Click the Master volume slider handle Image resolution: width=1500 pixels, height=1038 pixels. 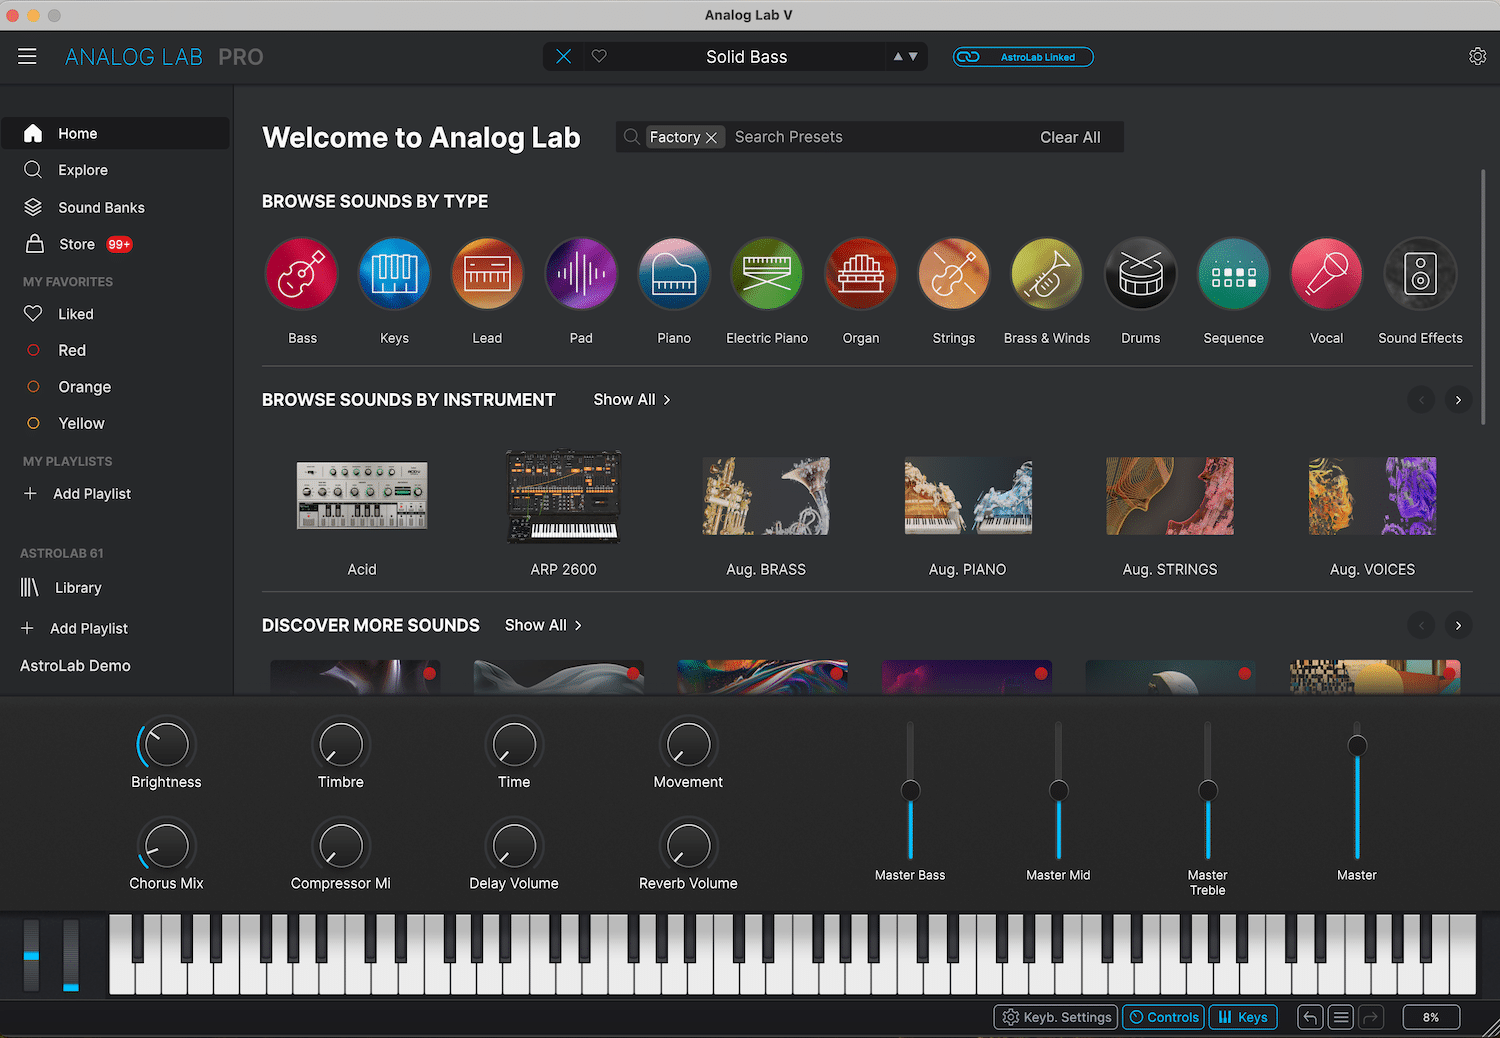(x=1357, y=745)
